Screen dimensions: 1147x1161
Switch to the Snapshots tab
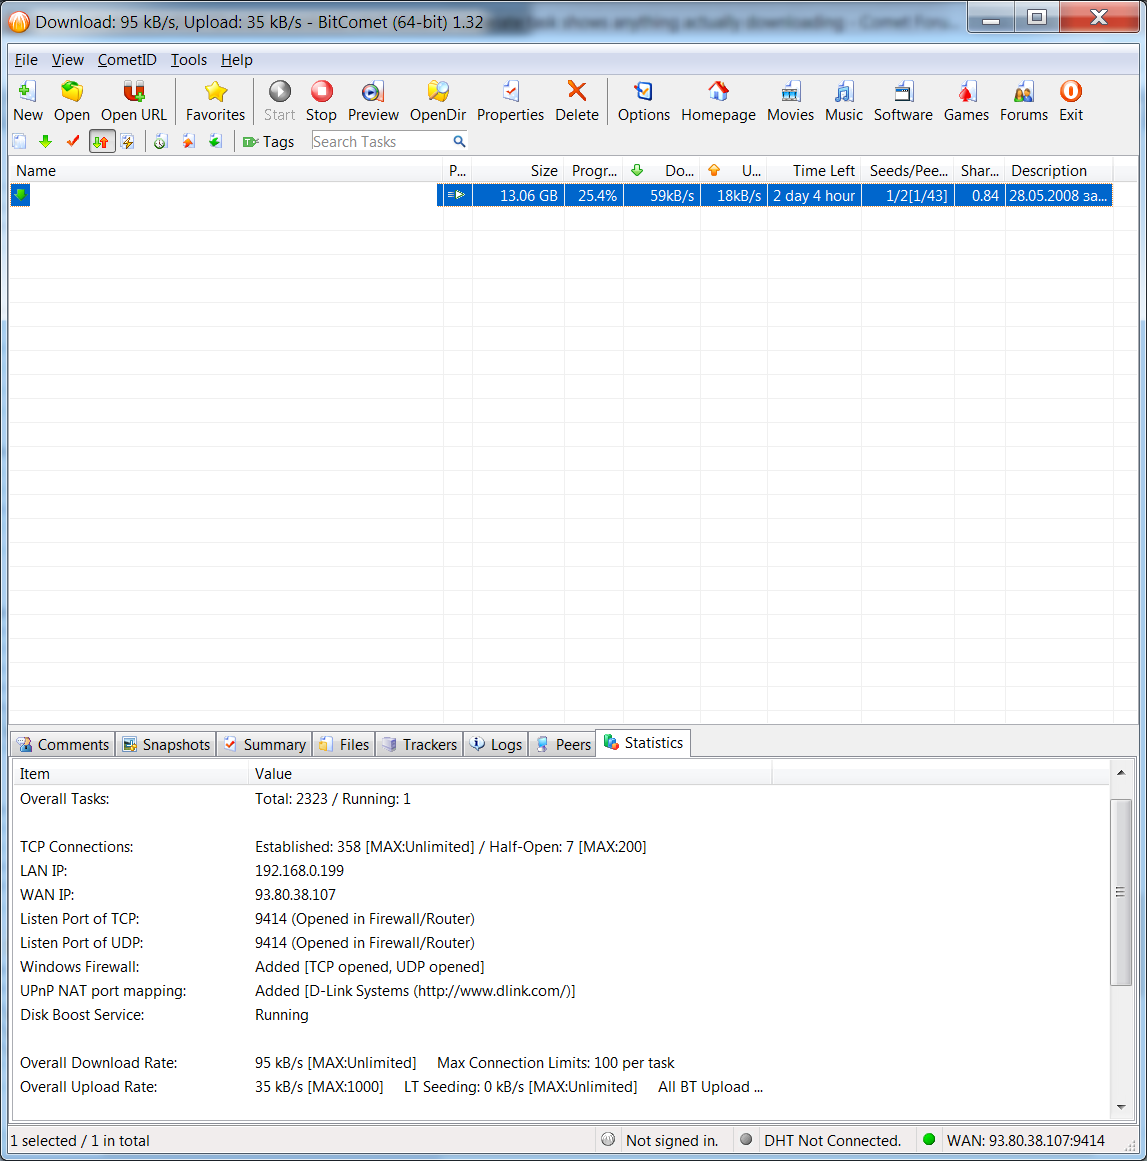(x=167, y=744)
